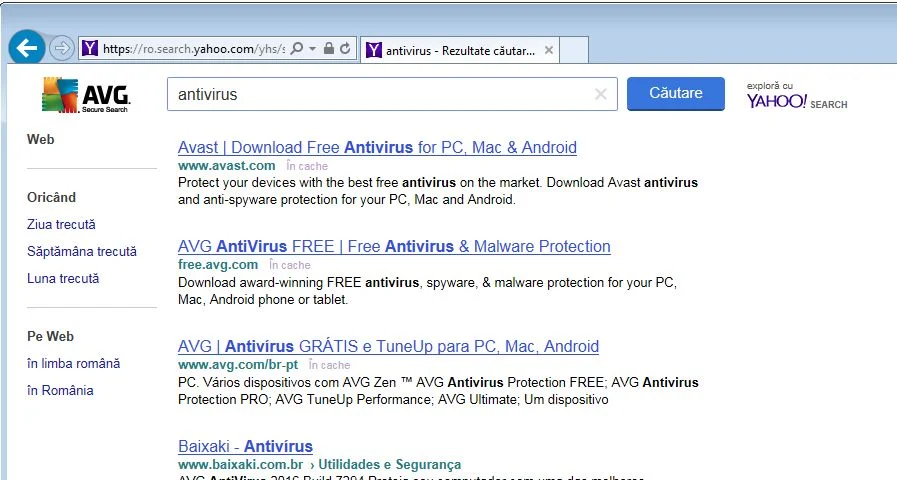Viewport: 897px width, 480px height.
Task: Select the Oricând time filter
Action: point(51,197)
